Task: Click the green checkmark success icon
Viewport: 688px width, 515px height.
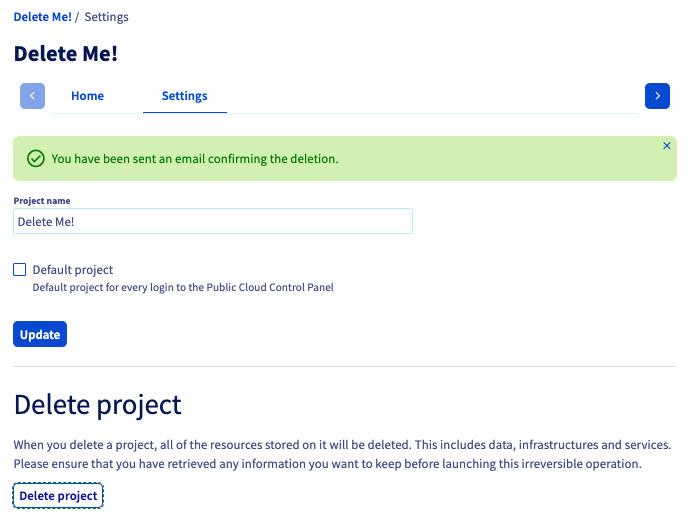Action: (x=36, y=158)
